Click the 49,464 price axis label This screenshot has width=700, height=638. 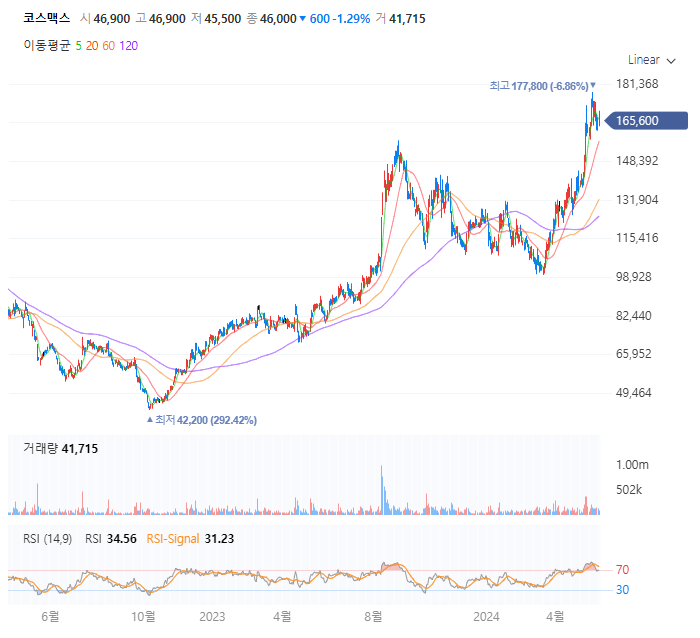[x=633, y=393]
